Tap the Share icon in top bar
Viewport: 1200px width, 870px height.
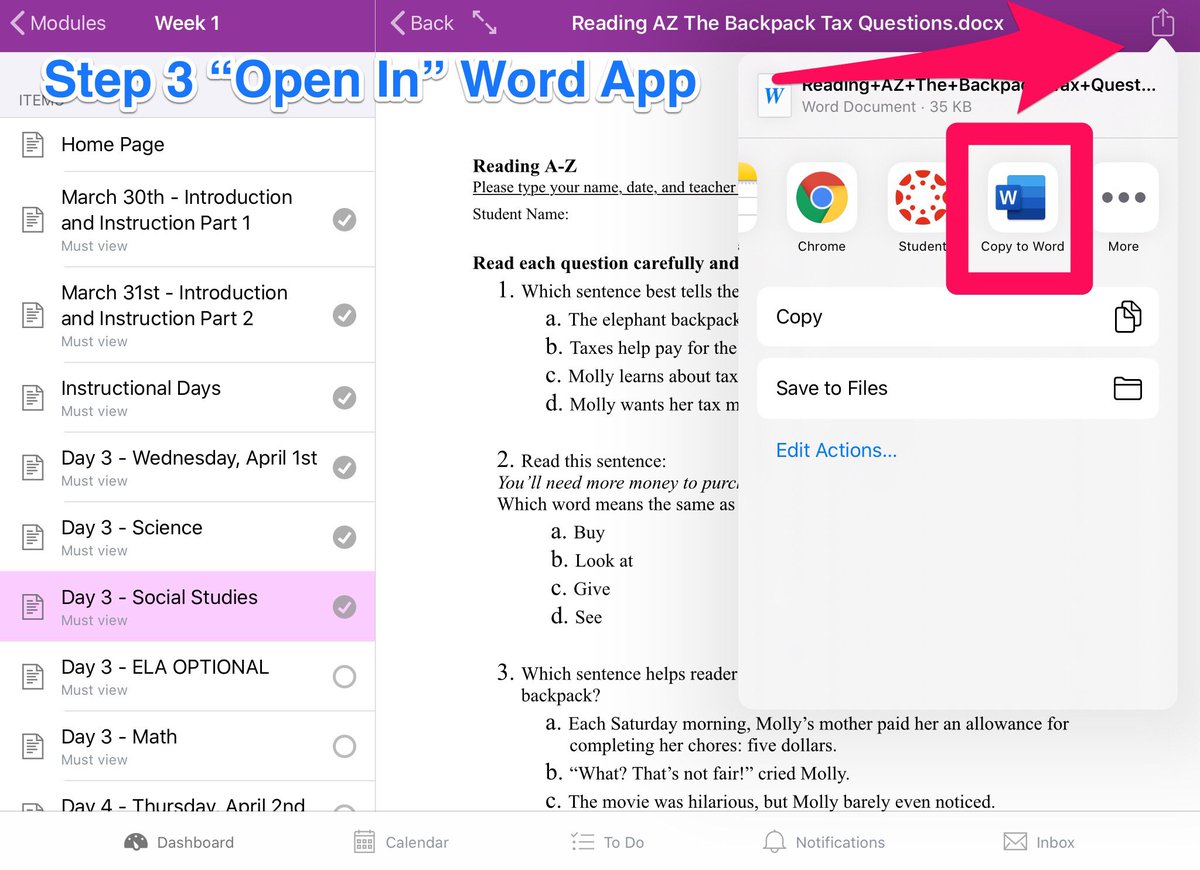1162,22
